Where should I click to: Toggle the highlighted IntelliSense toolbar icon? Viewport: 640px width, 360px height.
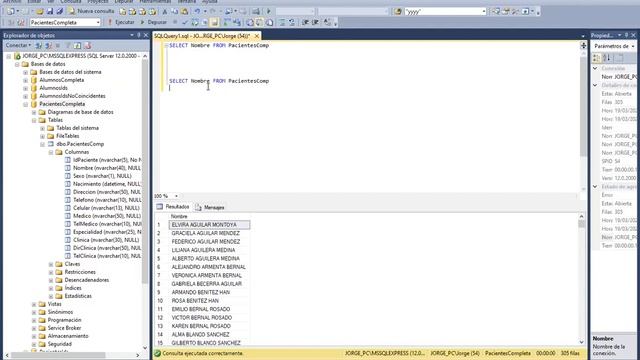coord(215,22)
